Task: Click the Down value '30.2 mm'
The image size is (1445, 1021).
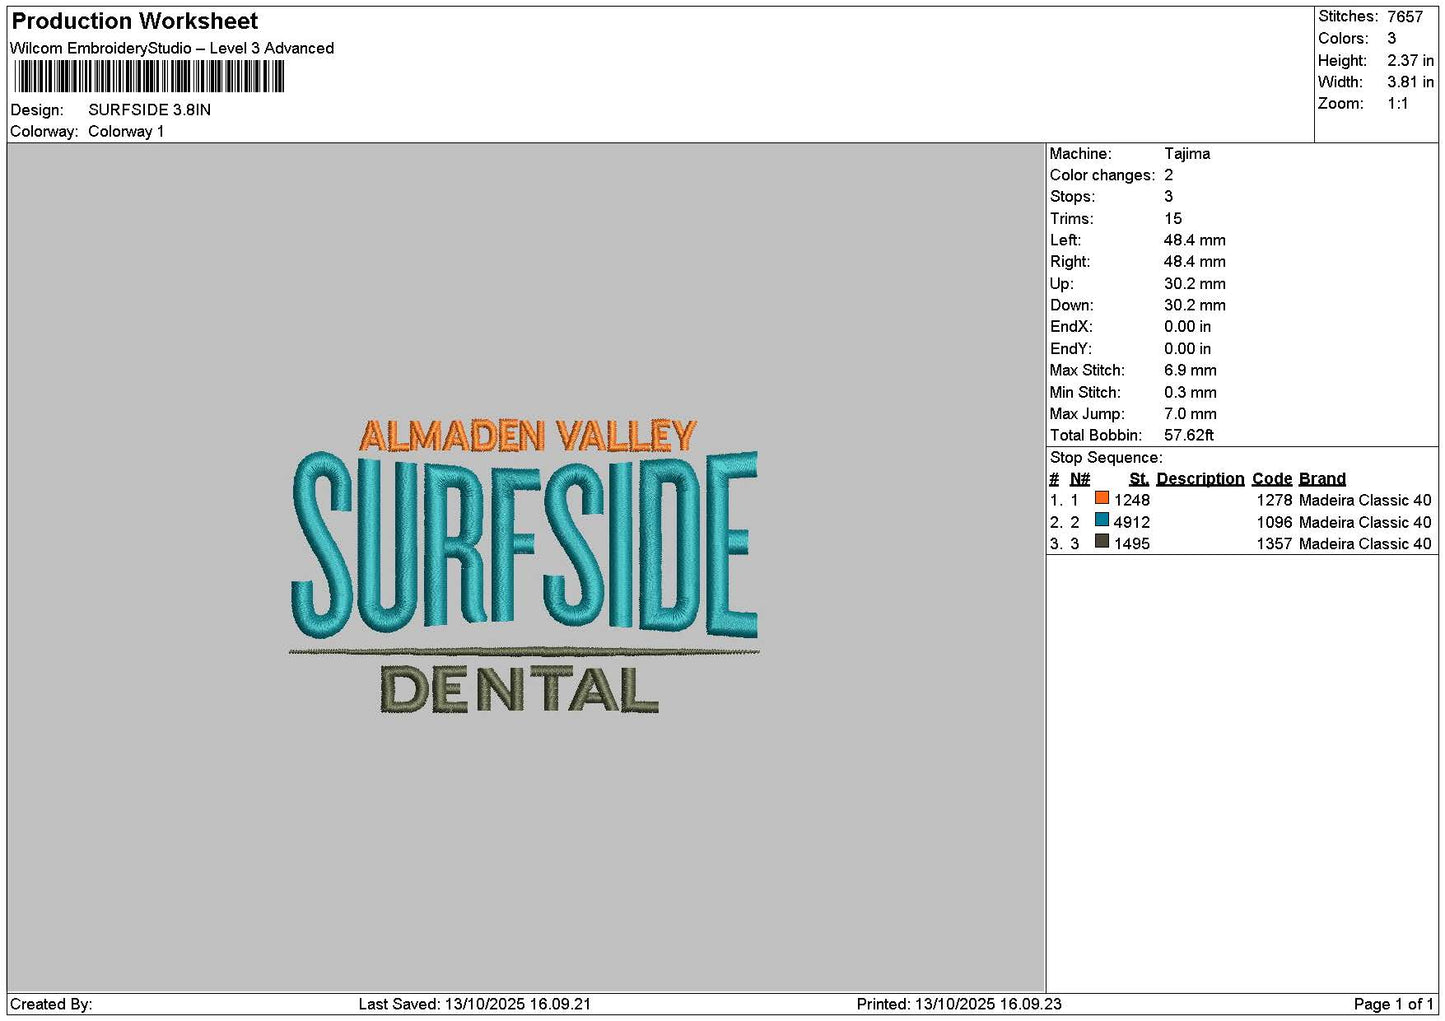Action: [x=1195, y=305]
